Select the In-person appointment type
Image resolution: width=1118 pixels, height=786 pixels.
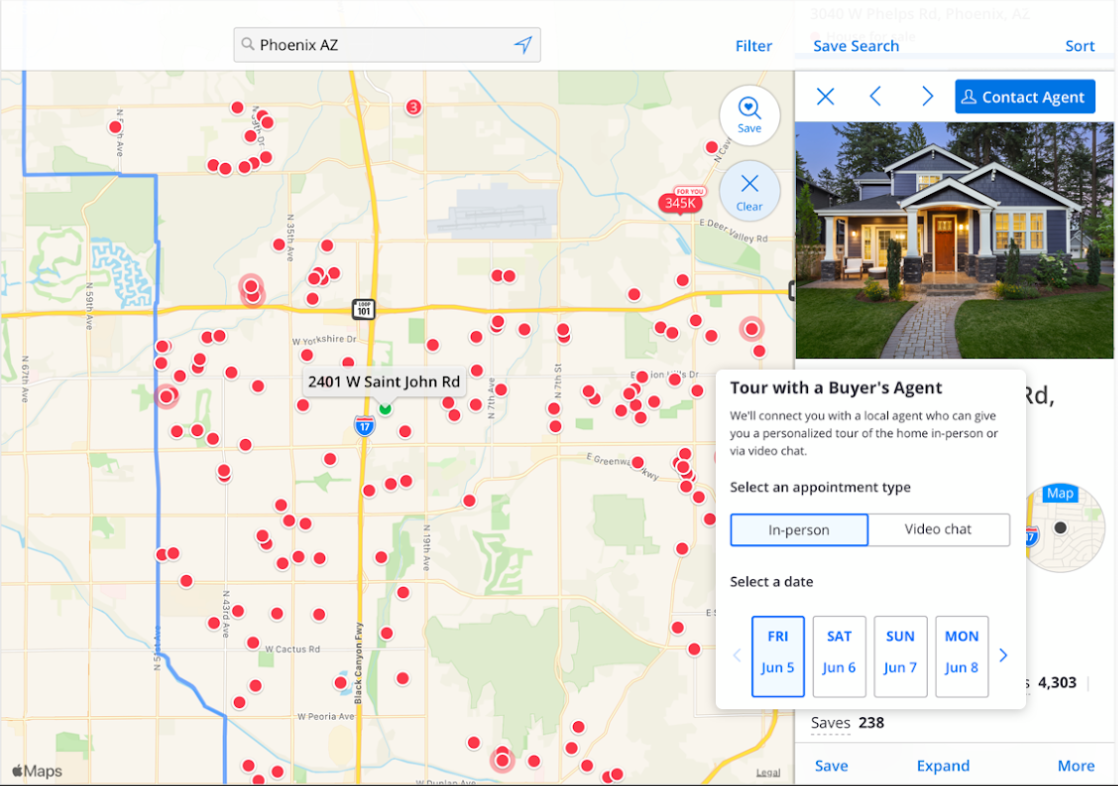[798, 529]
